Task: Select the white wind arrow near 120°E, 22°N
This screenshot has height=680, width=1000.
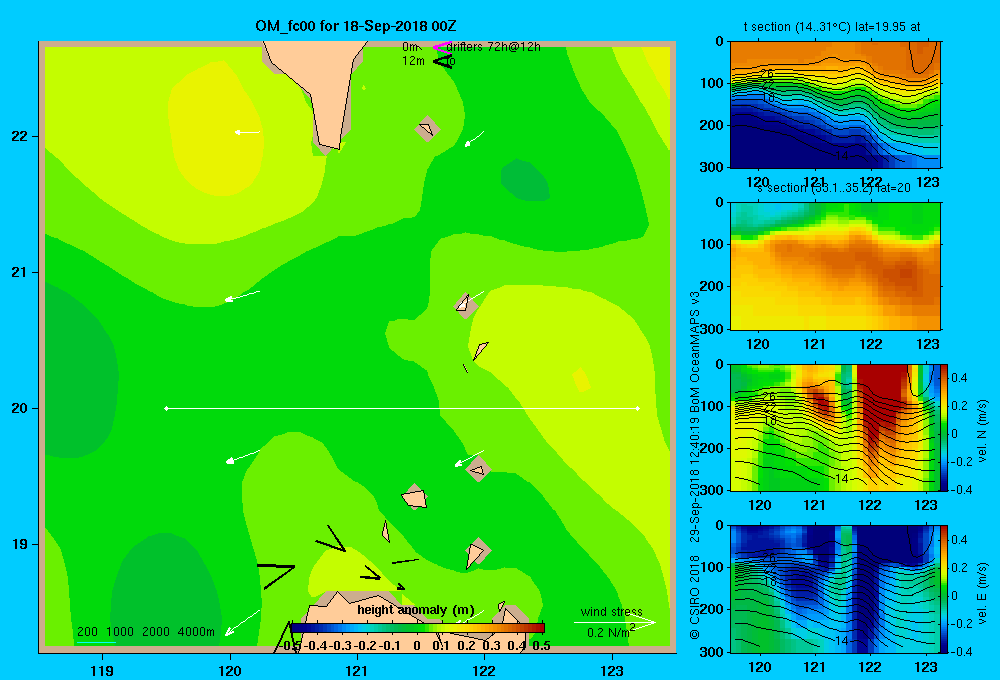Action: 247,132
